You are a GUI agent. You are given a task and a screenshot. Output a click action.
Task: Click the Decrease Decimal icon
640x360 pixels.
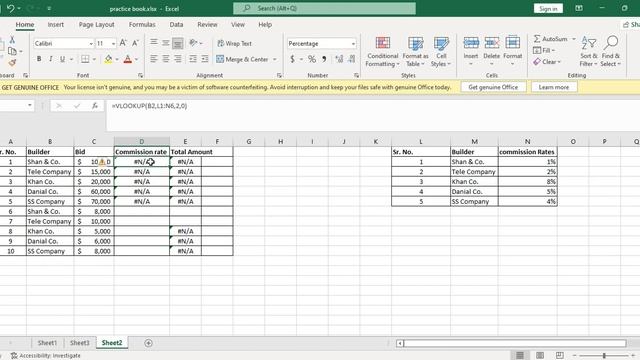(351, 59)
